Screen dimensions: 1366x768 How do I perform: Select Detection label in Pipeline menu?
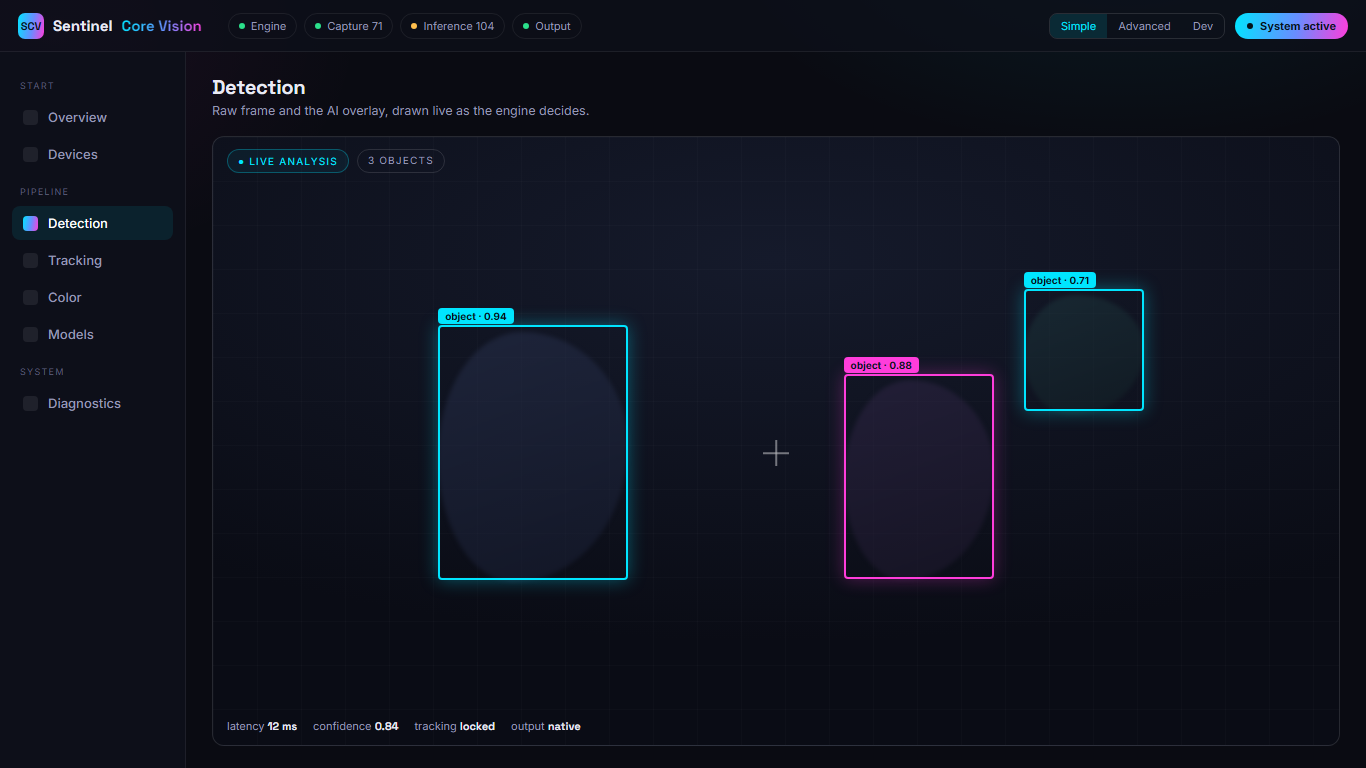[78, 224]
